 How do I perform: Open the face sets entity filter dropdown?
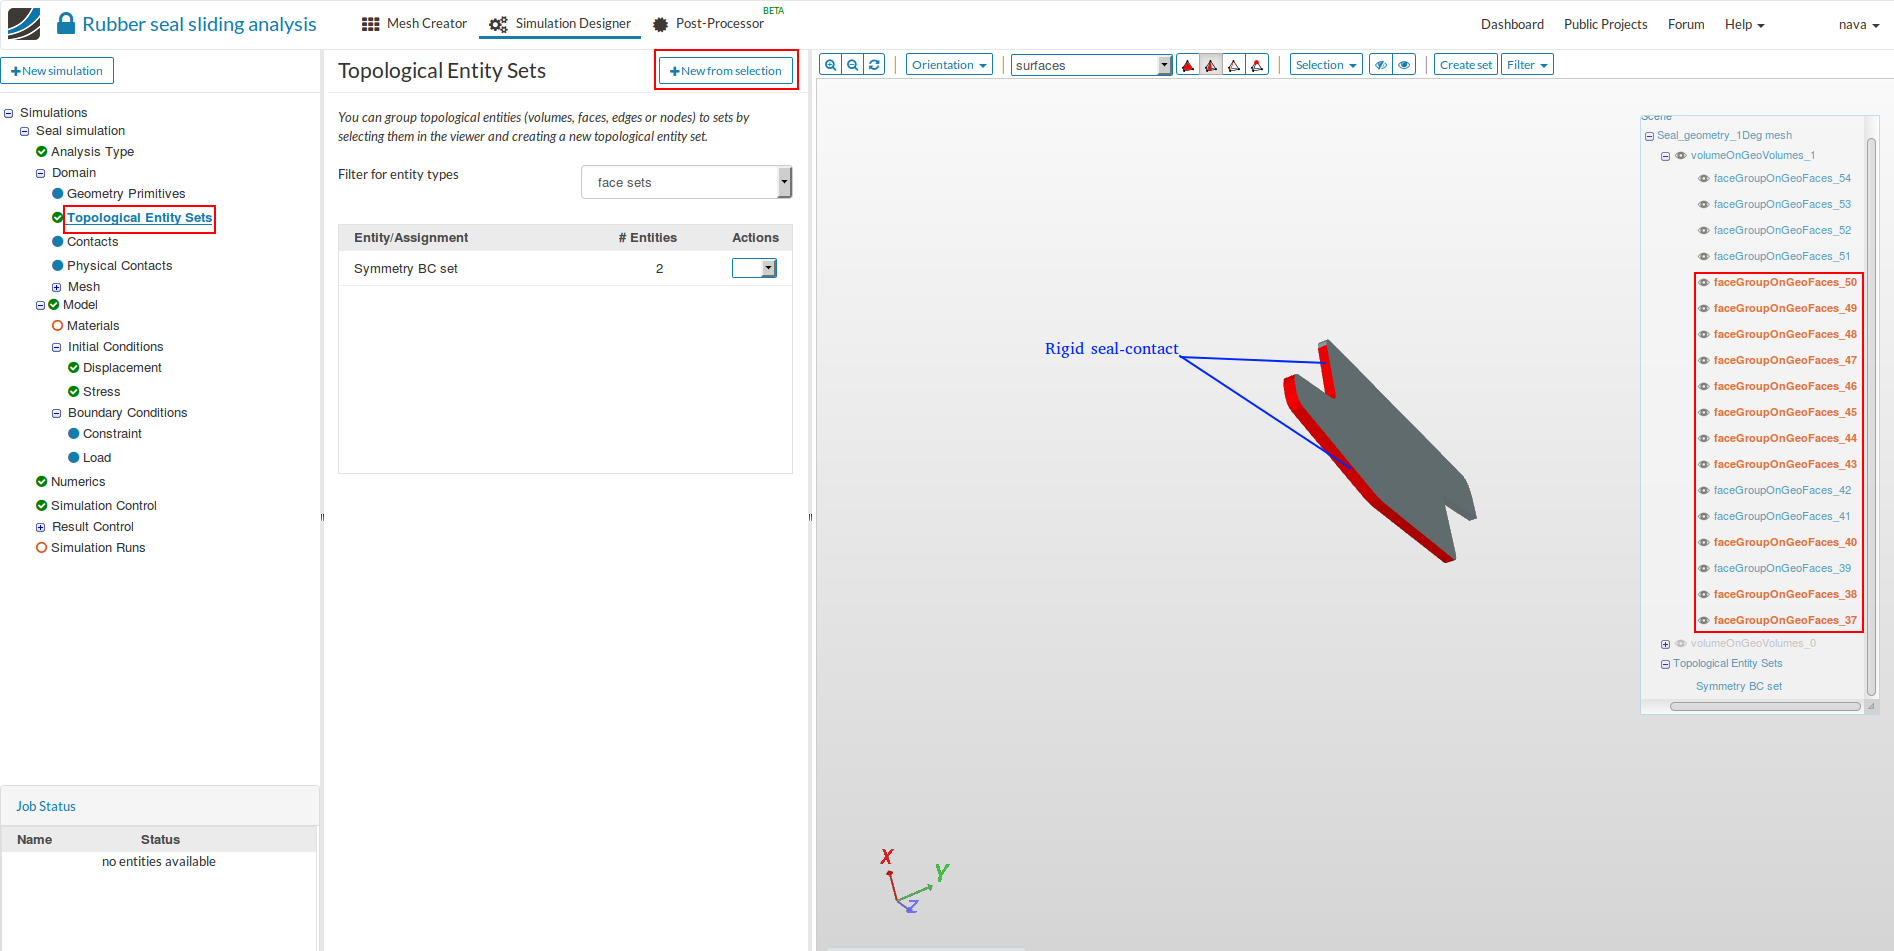(x=686, y=182)
